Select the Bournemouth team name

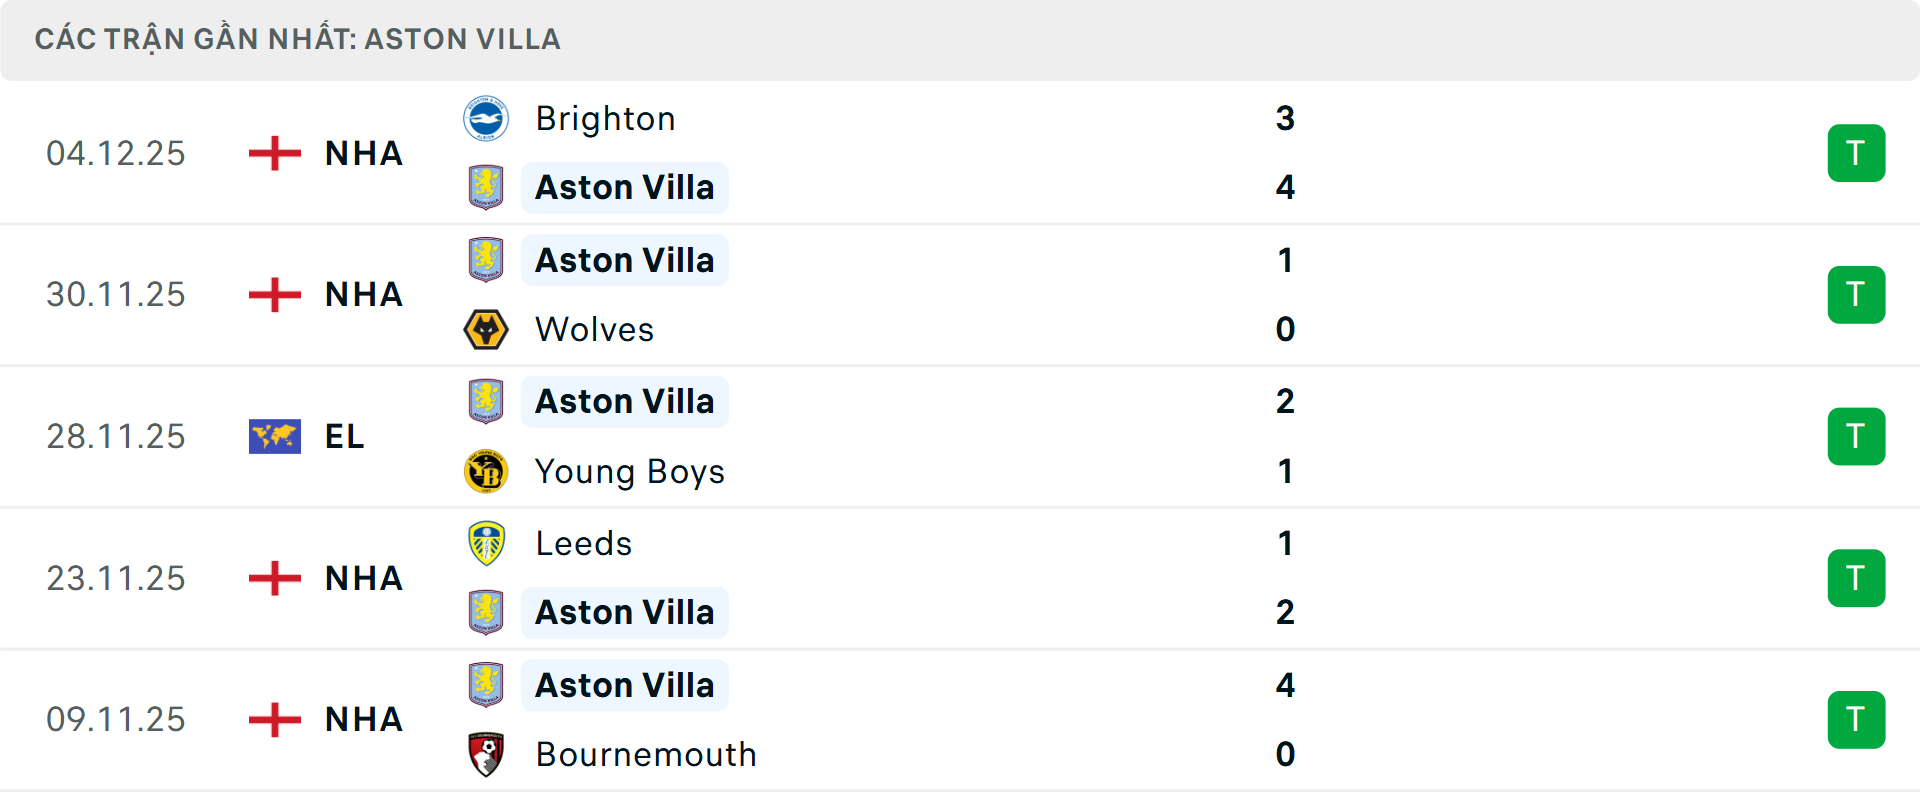click(x=645, y=754)
